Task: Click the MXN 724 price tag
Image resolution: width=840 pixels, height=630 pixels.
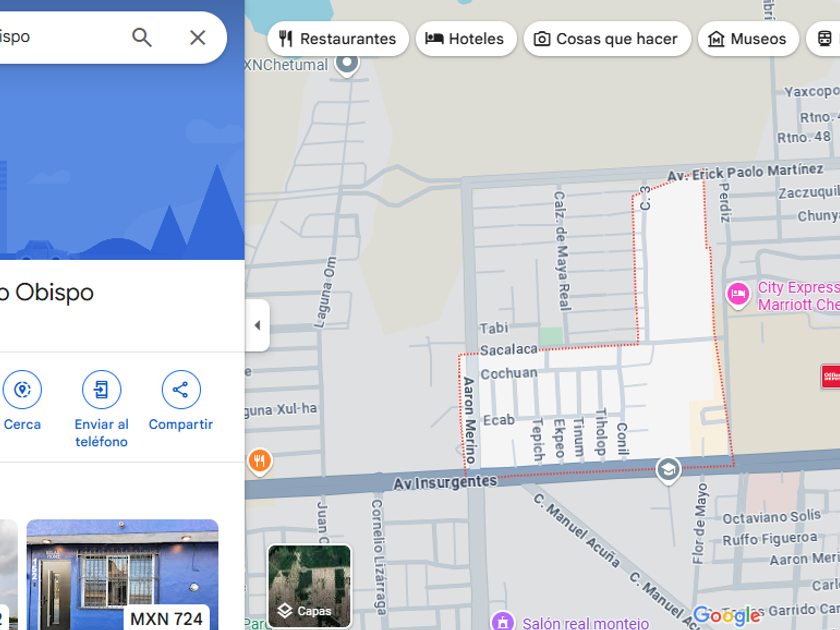Action: tap(167, 619)
